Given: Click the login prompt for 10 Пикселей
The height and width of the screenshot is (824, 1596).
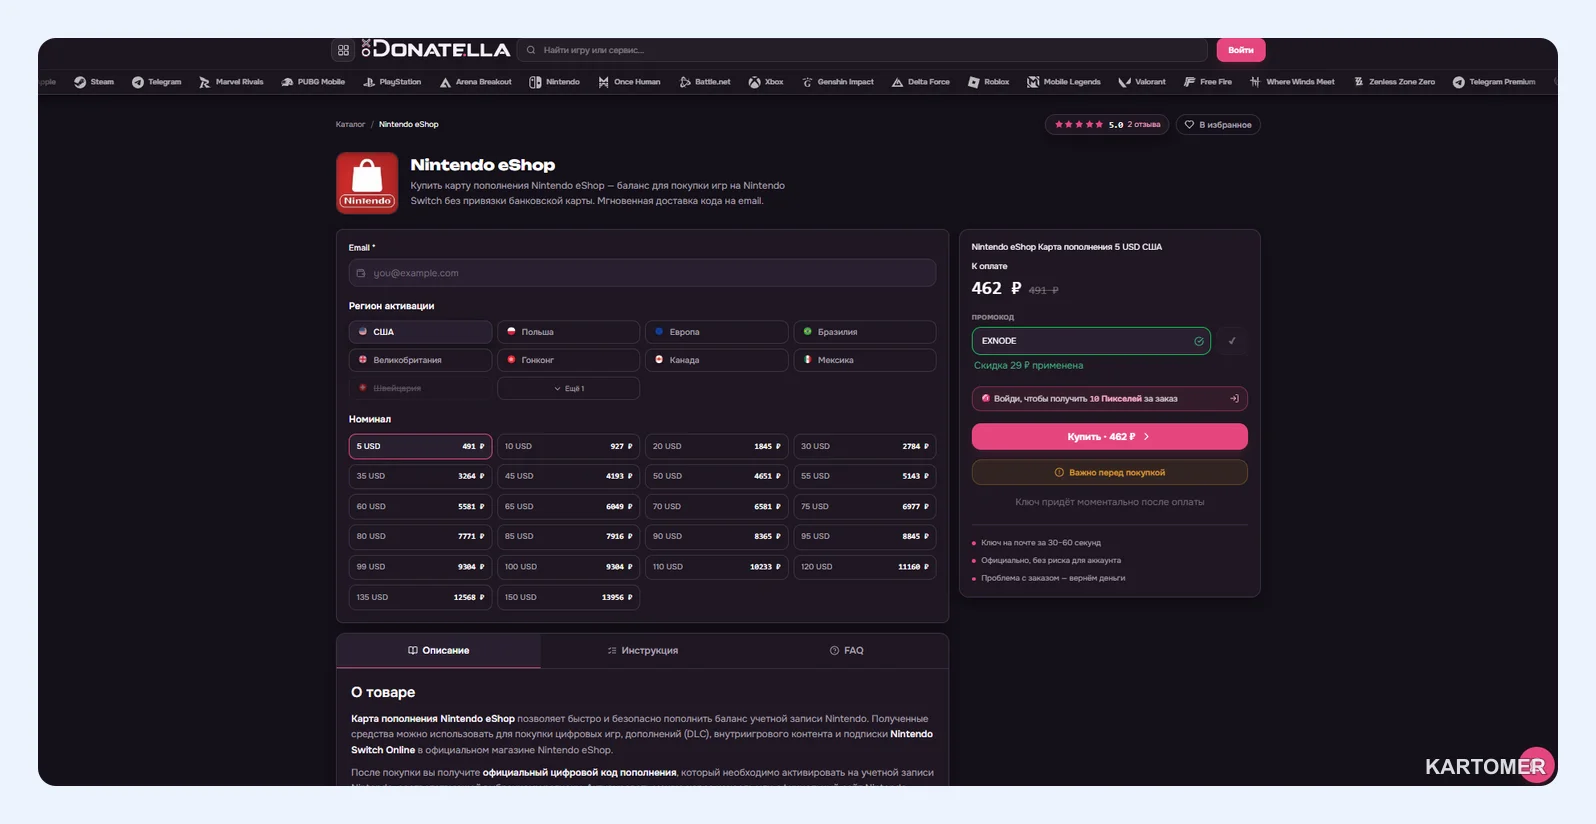Looking at the screenshot, I should [x=1109, y=399].
